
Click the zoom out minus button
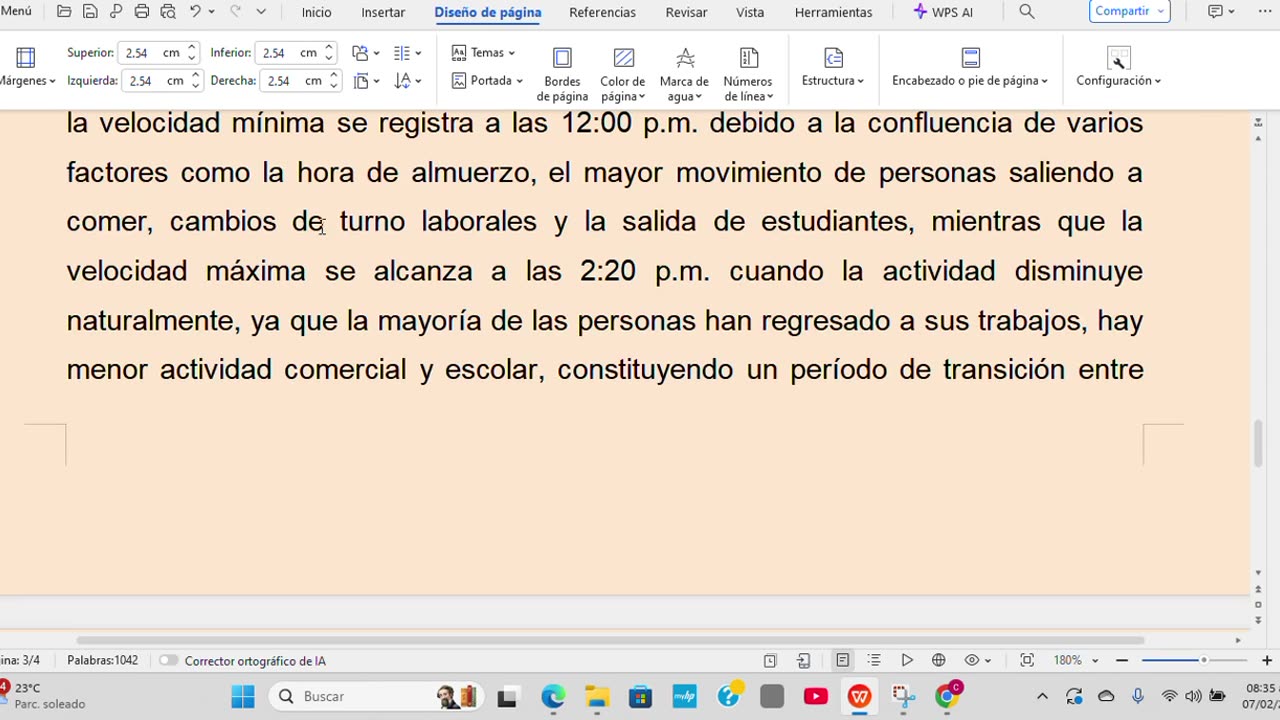1122,660
